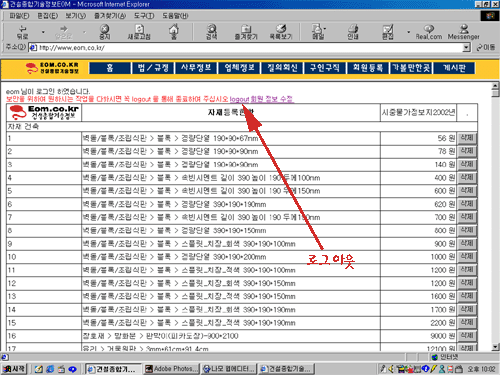Delete row 6 priced 620 원
This screenshot has width=500, height=375.
pyautogui.click(x=467, y=204)
